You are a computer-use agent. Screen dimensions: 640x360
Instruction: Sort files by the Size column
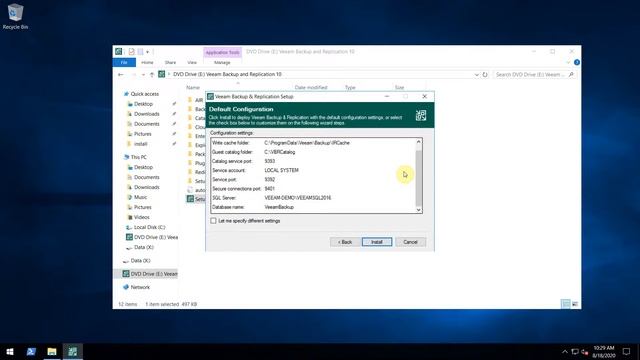click(399, 87)
